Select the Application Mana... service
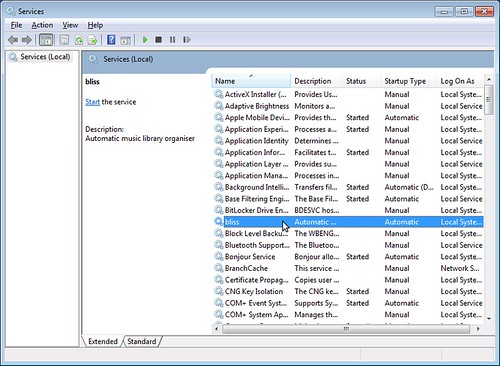500x366 pixels. pos(348,175)
